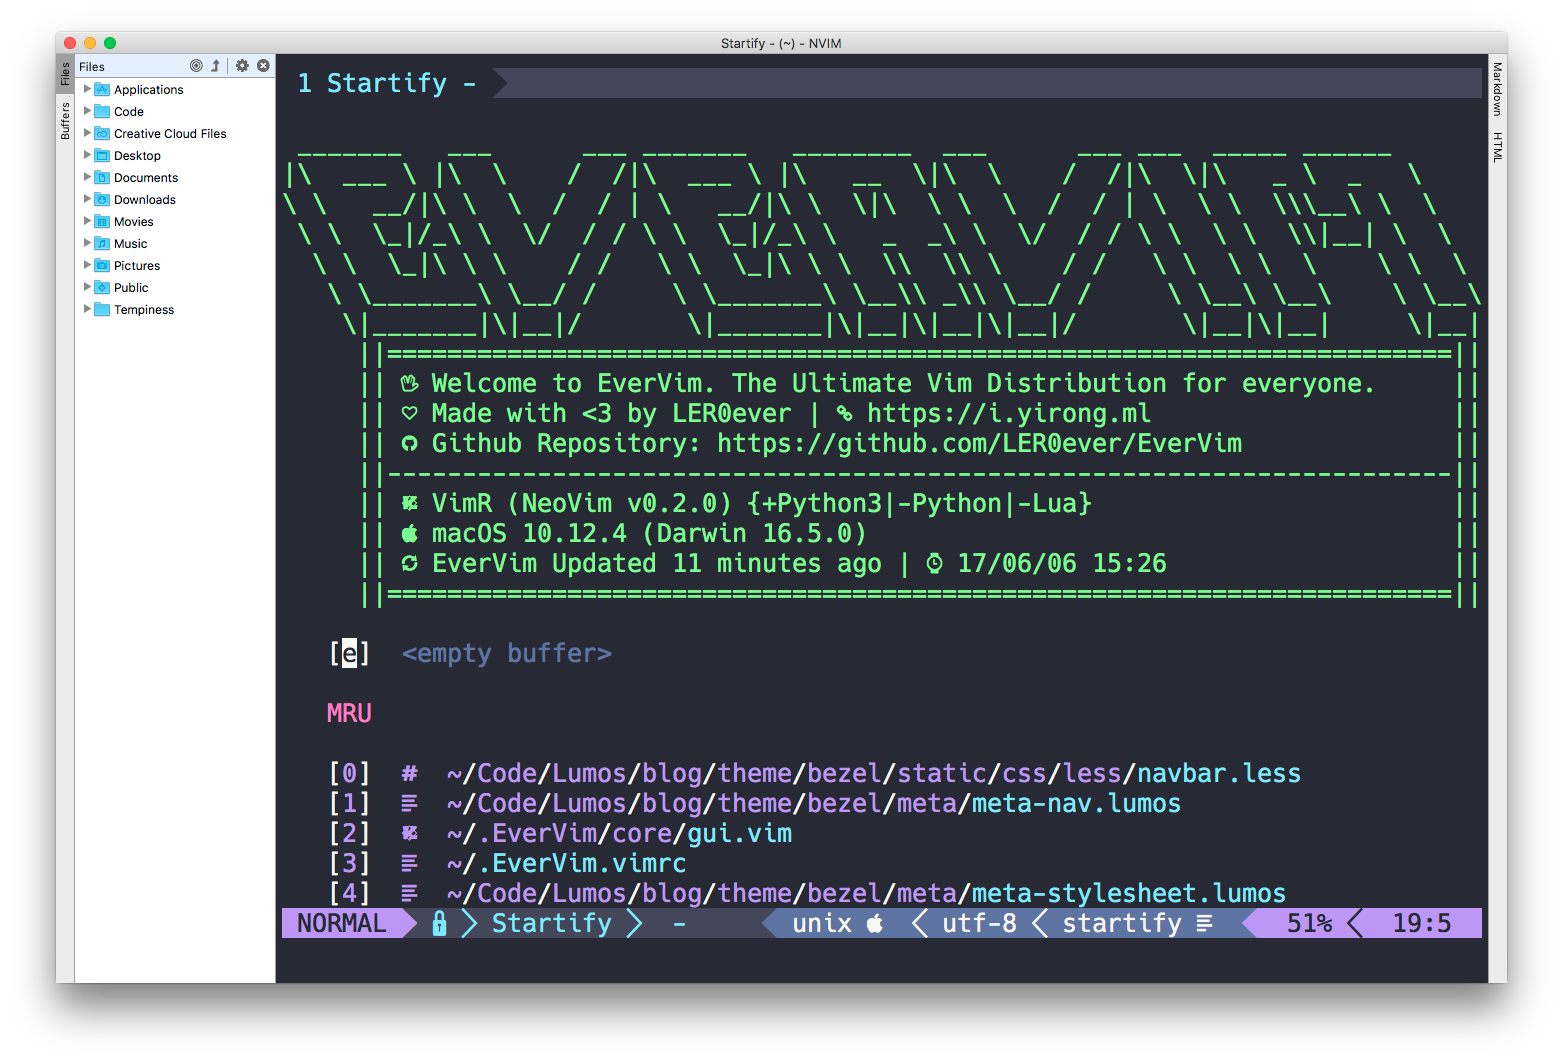Open the HTML preview side tab

(x=1497, y=147)
